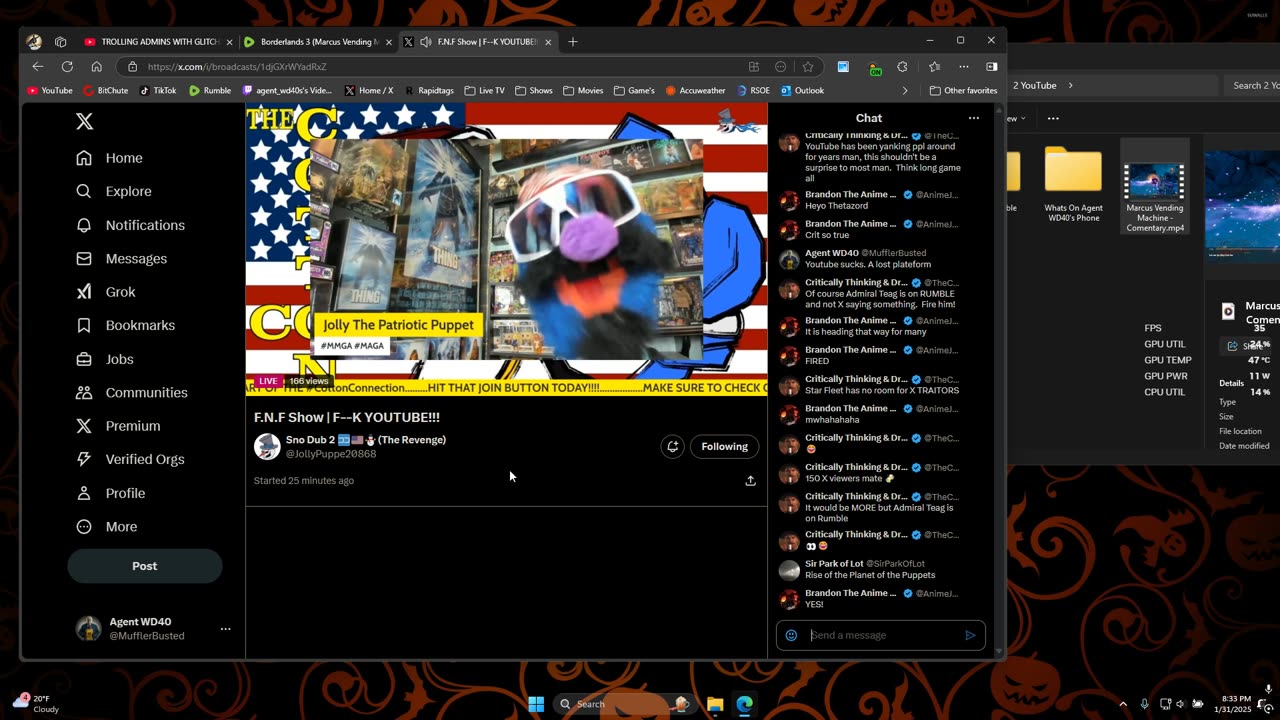Expand Live TV bookmarks folder

(485, 90)
